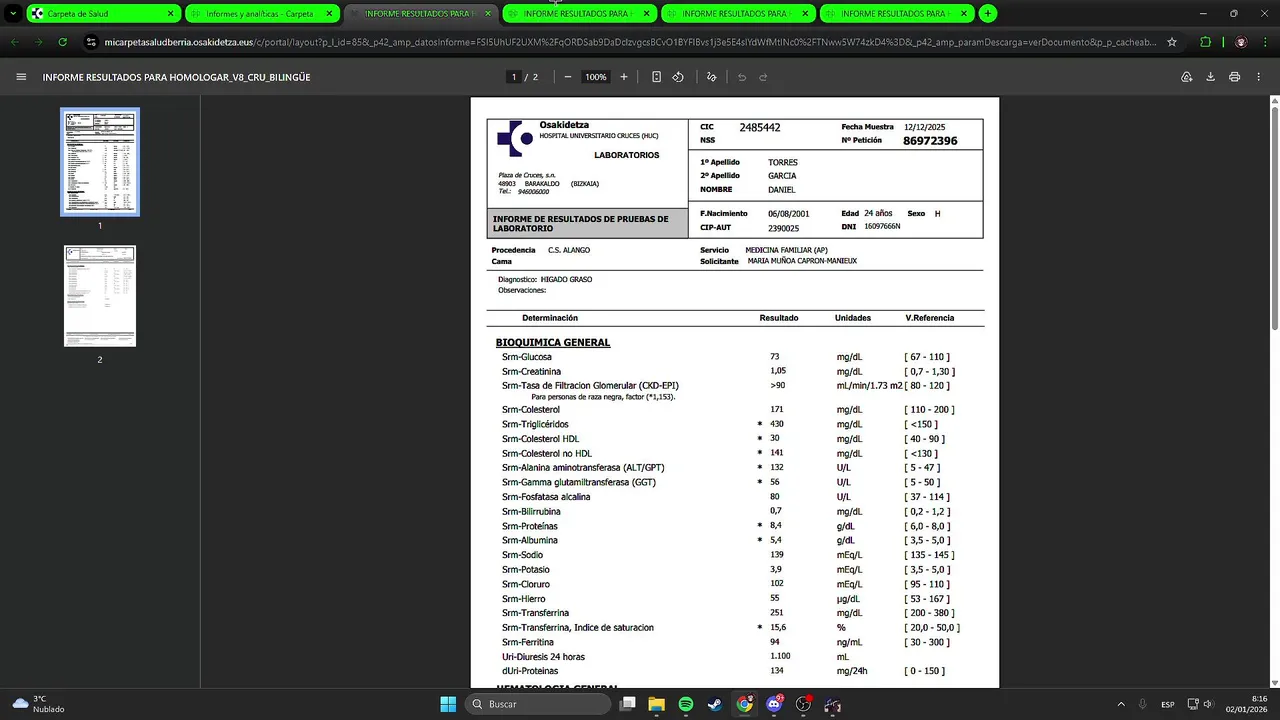
Task: Open network and volume quick settings
Action: click(1199, 704)
